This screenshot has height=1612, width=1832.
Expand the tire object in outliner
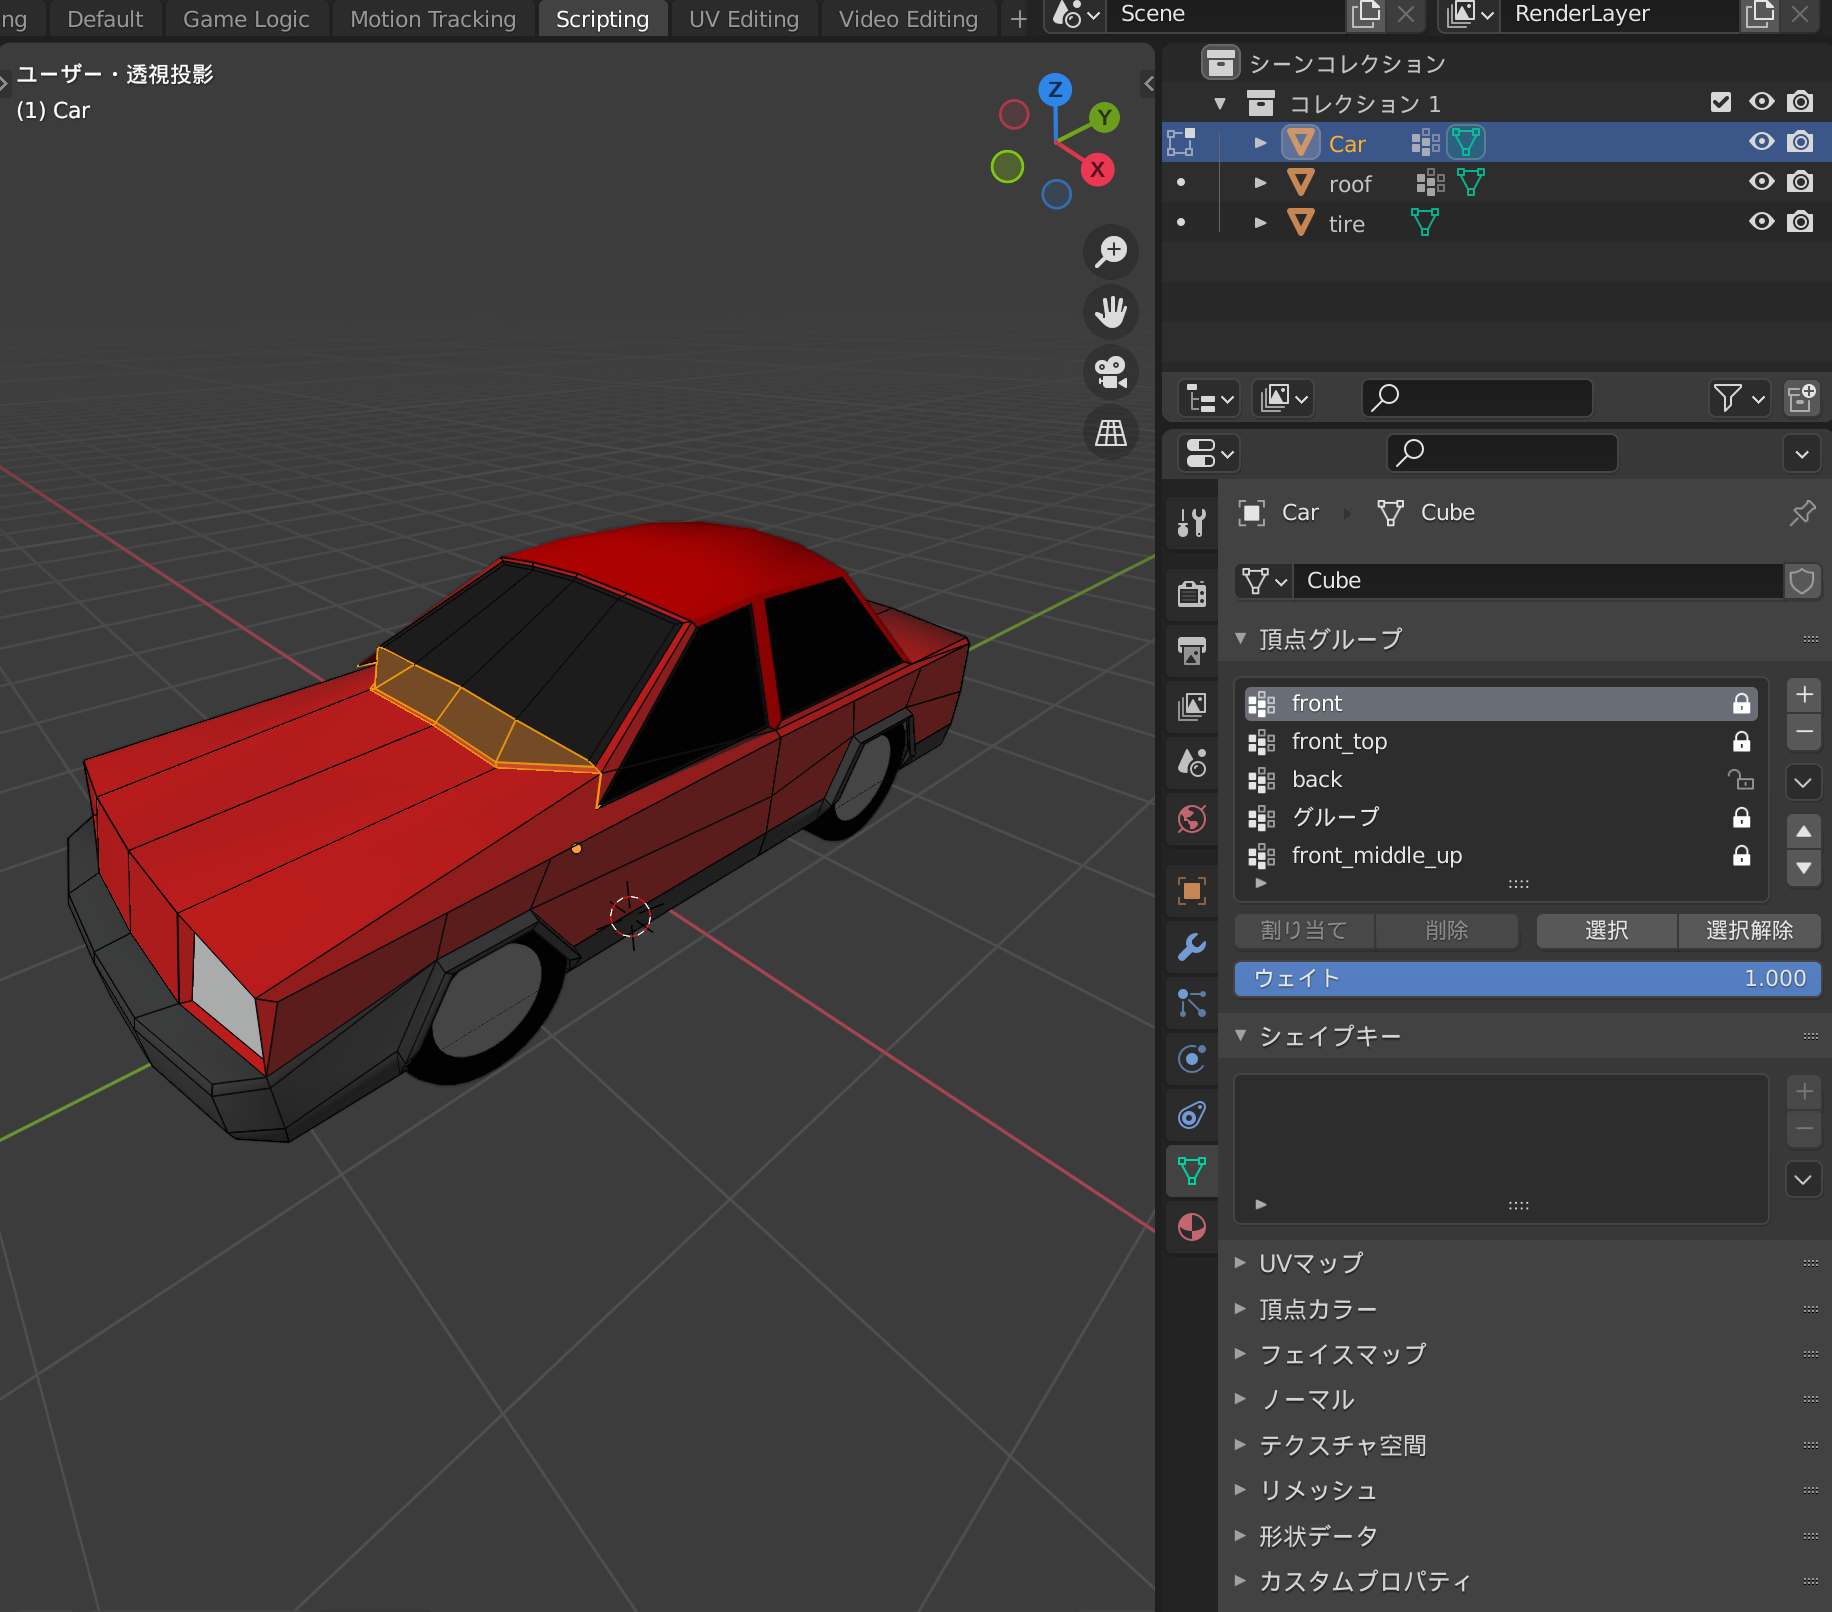click(x=1260, y=223)
